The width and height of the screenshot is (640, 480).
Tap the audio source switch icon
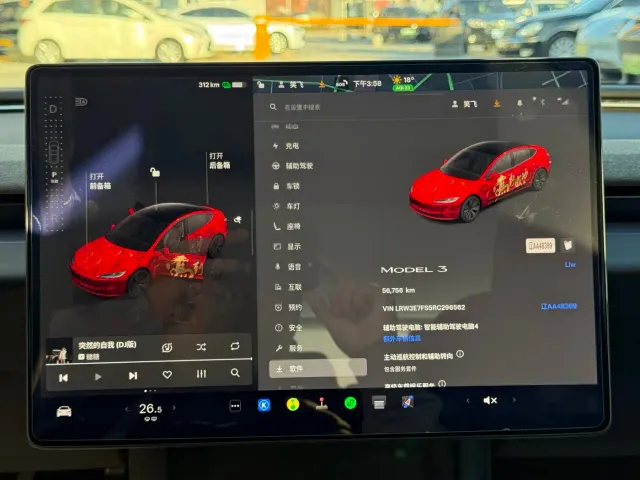pos(167,348)
